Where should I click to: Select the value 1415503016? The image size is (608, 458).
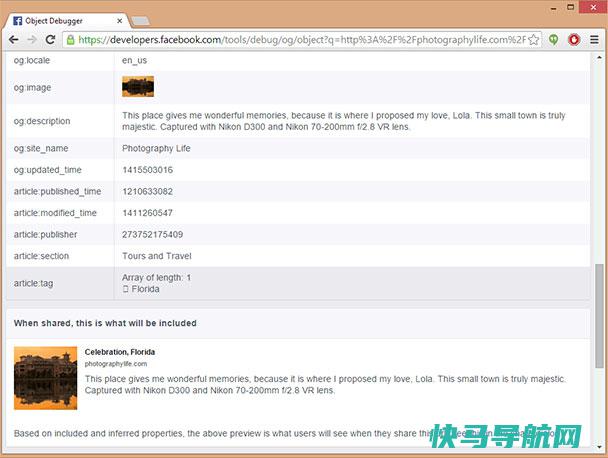coord(148,170)
